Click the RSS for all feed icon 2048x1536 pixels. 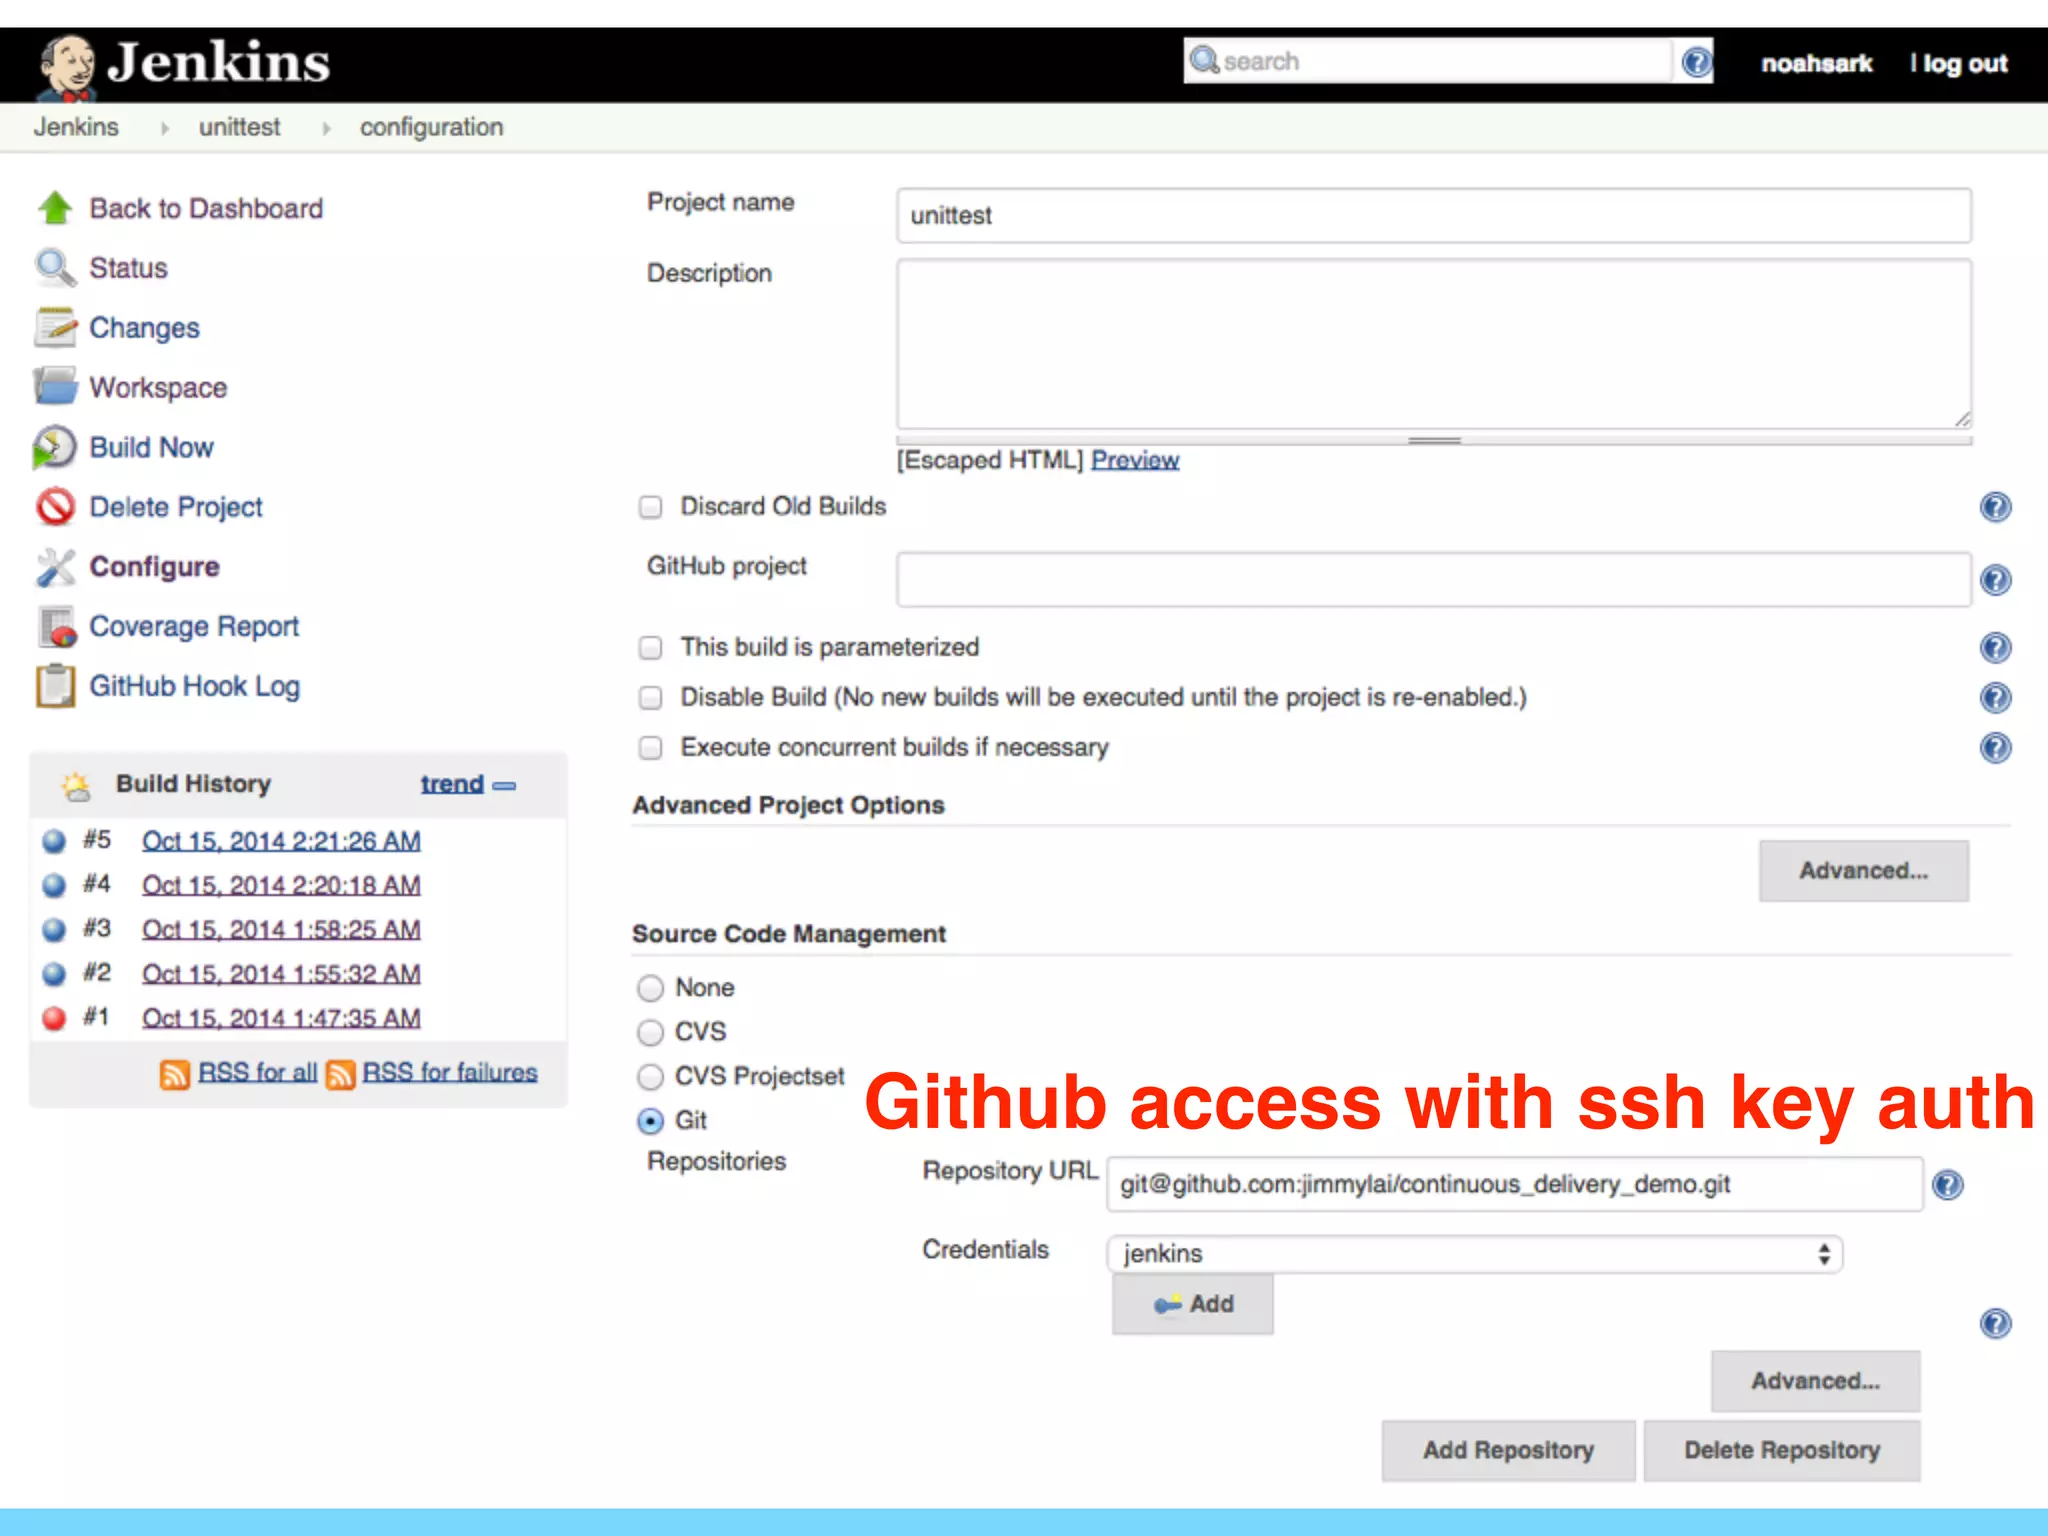click(174, 1074)
